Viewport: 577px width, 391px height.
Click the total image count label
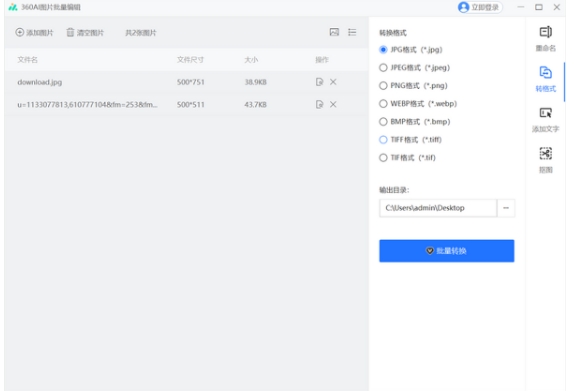(141, 33)
